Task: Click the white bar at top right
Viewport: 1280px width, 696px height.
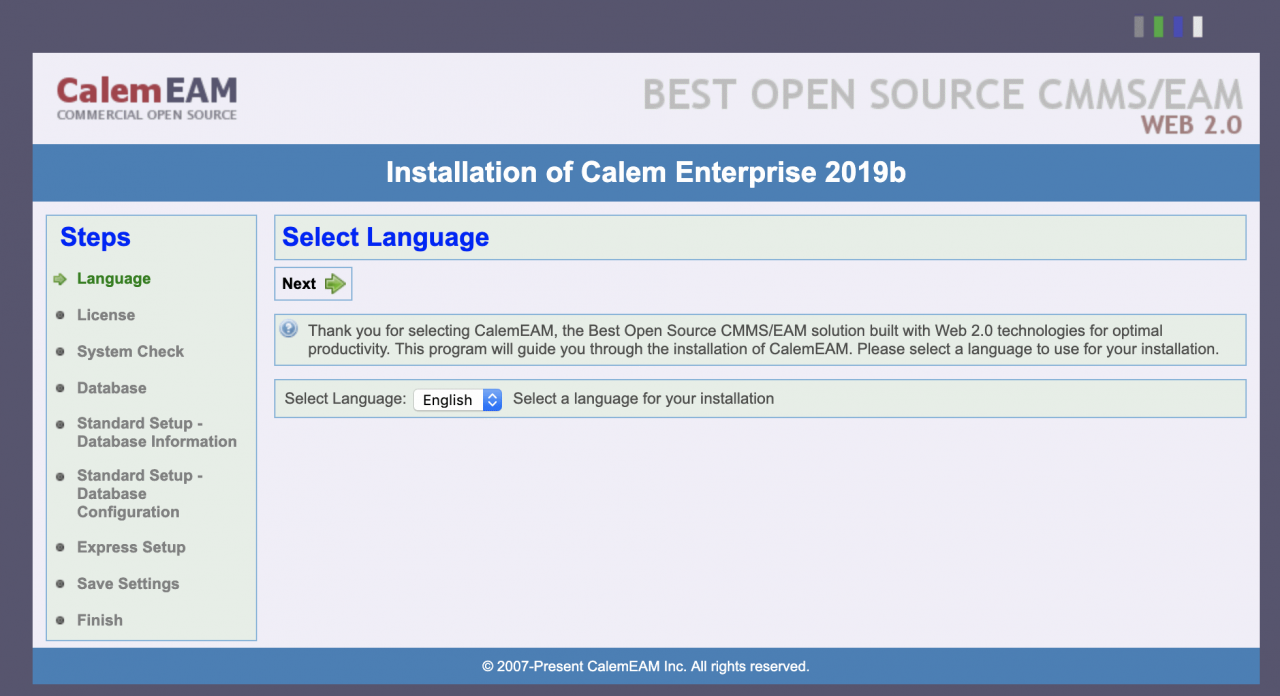Action: (x=1198, y=27)
